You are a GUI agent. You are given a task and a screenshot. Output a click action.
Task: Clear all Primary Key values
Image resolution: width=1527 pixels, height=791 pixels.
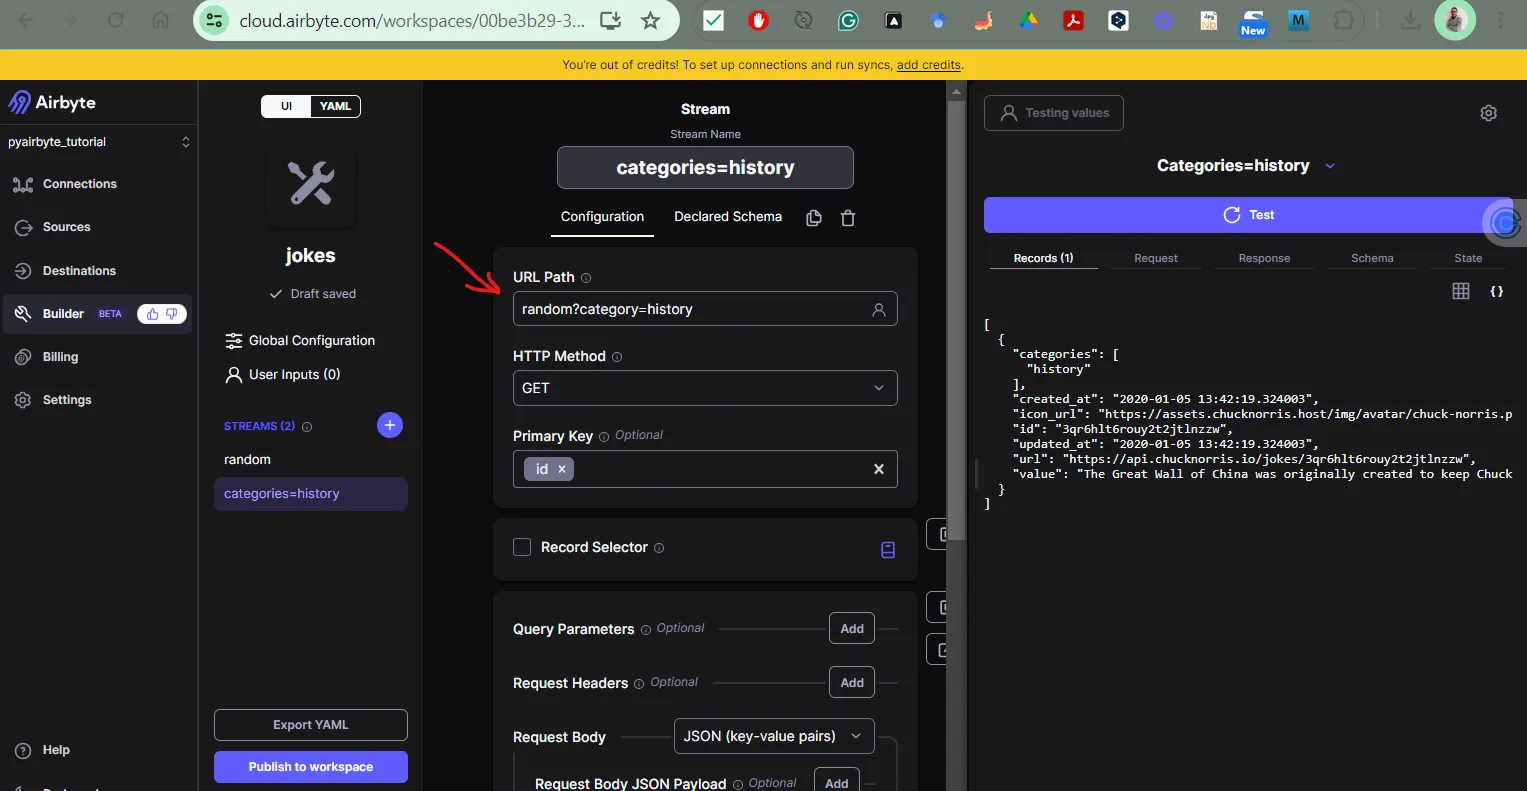[x=879, y=469]
